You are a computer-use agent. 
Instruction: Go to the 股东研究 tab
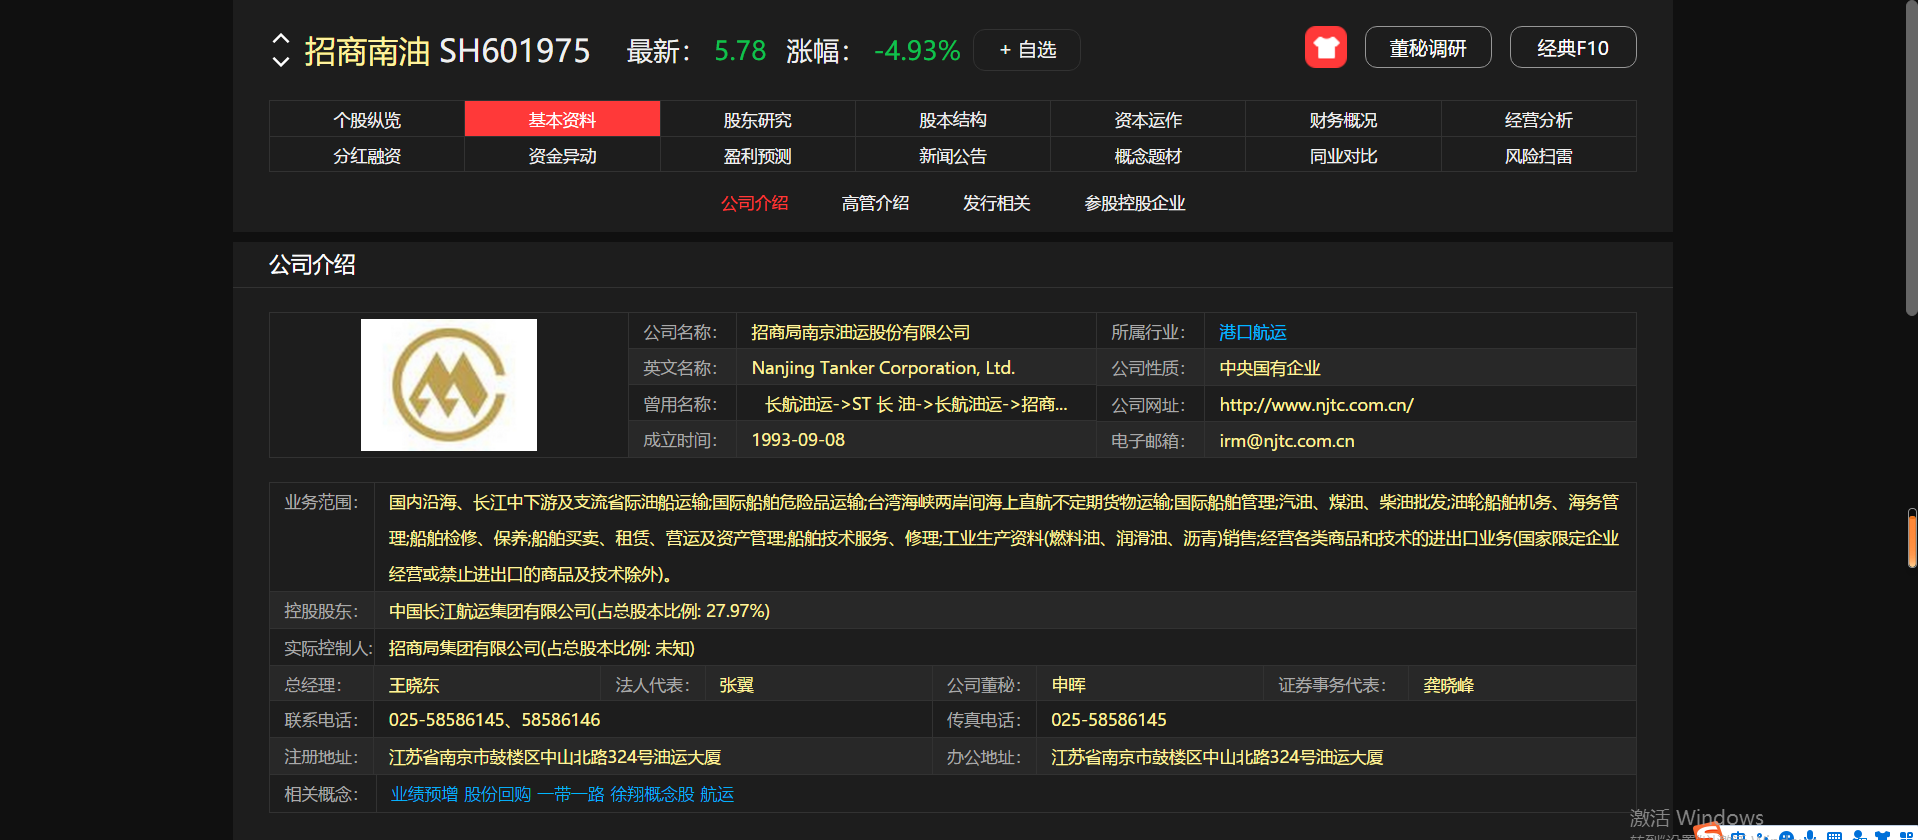point(758,119)
